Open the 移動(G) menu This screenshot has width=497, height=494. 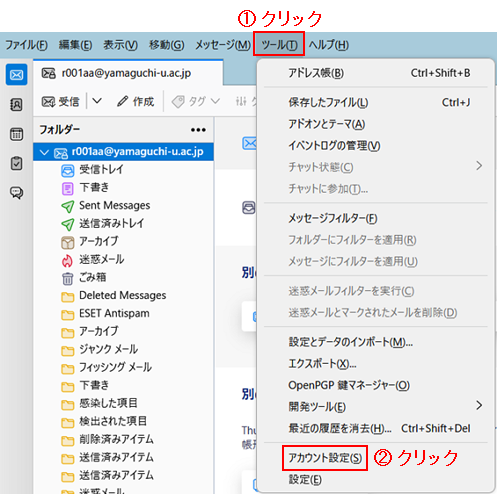(x=166, y=45)
